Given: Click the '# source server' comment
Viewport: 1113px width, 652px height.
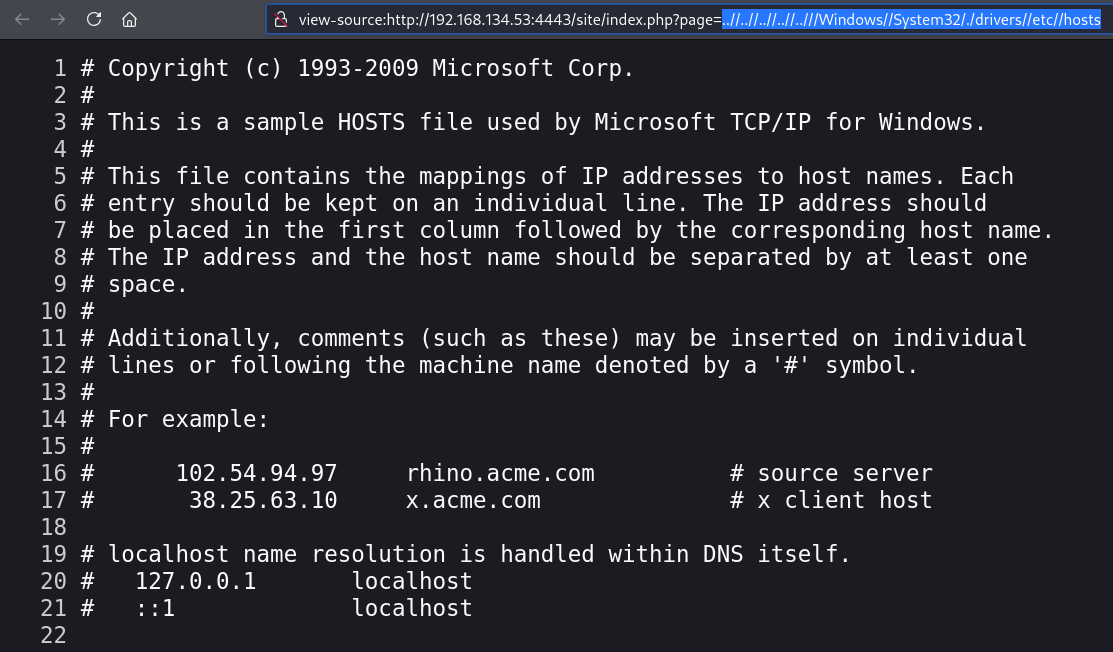Looking at the screenshot, I should [x=831, y=473].
